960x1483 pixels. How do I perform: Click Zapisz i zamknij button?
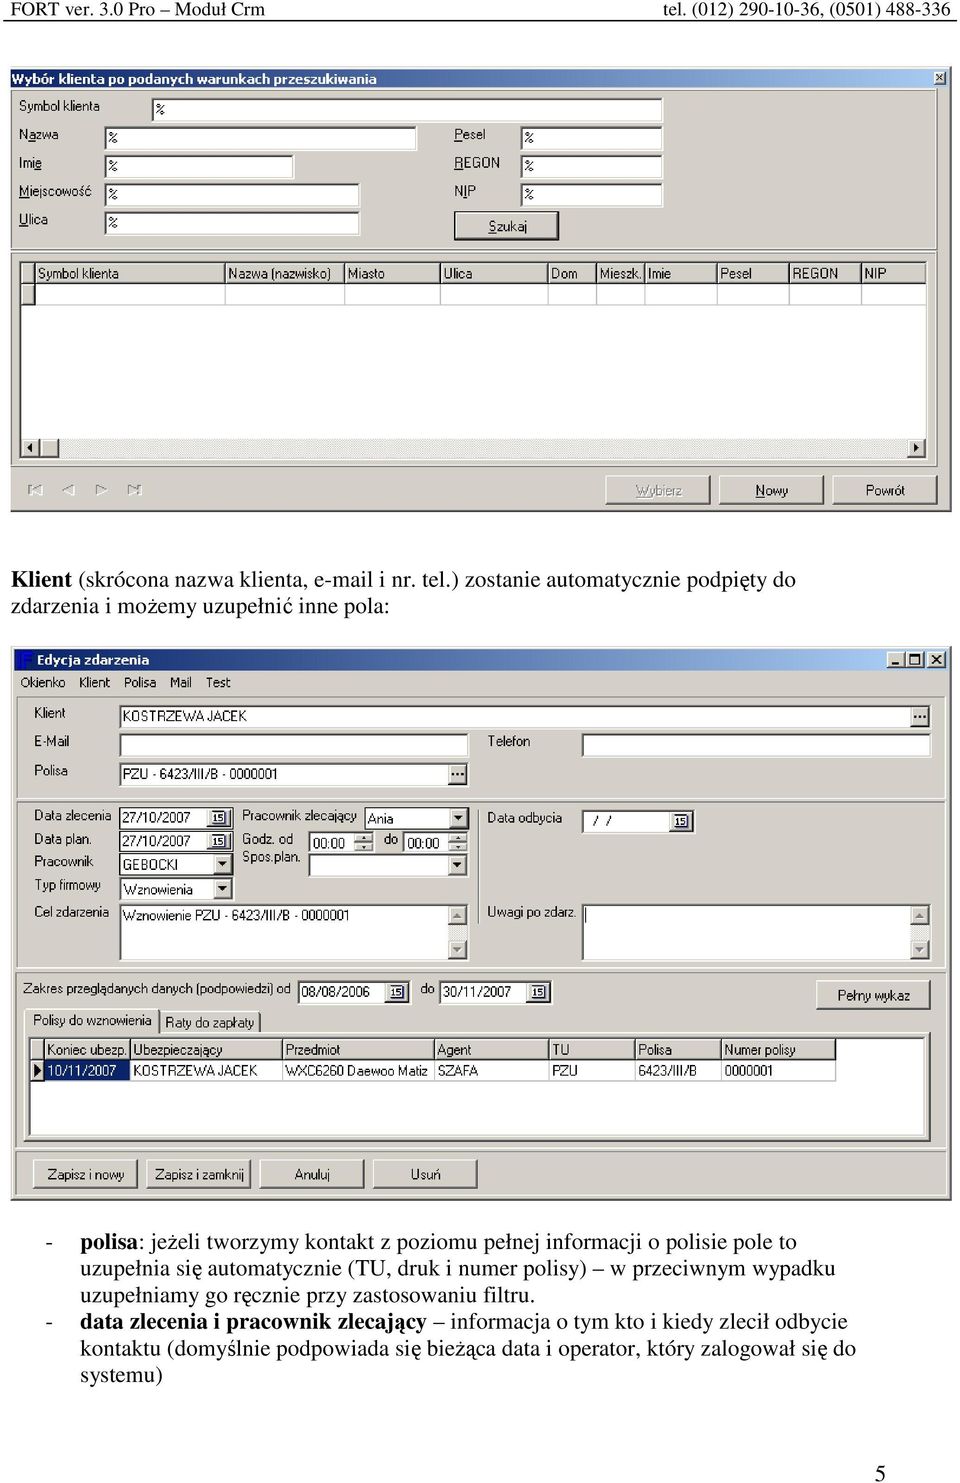pyautogui.click(x=199, y=1174)
